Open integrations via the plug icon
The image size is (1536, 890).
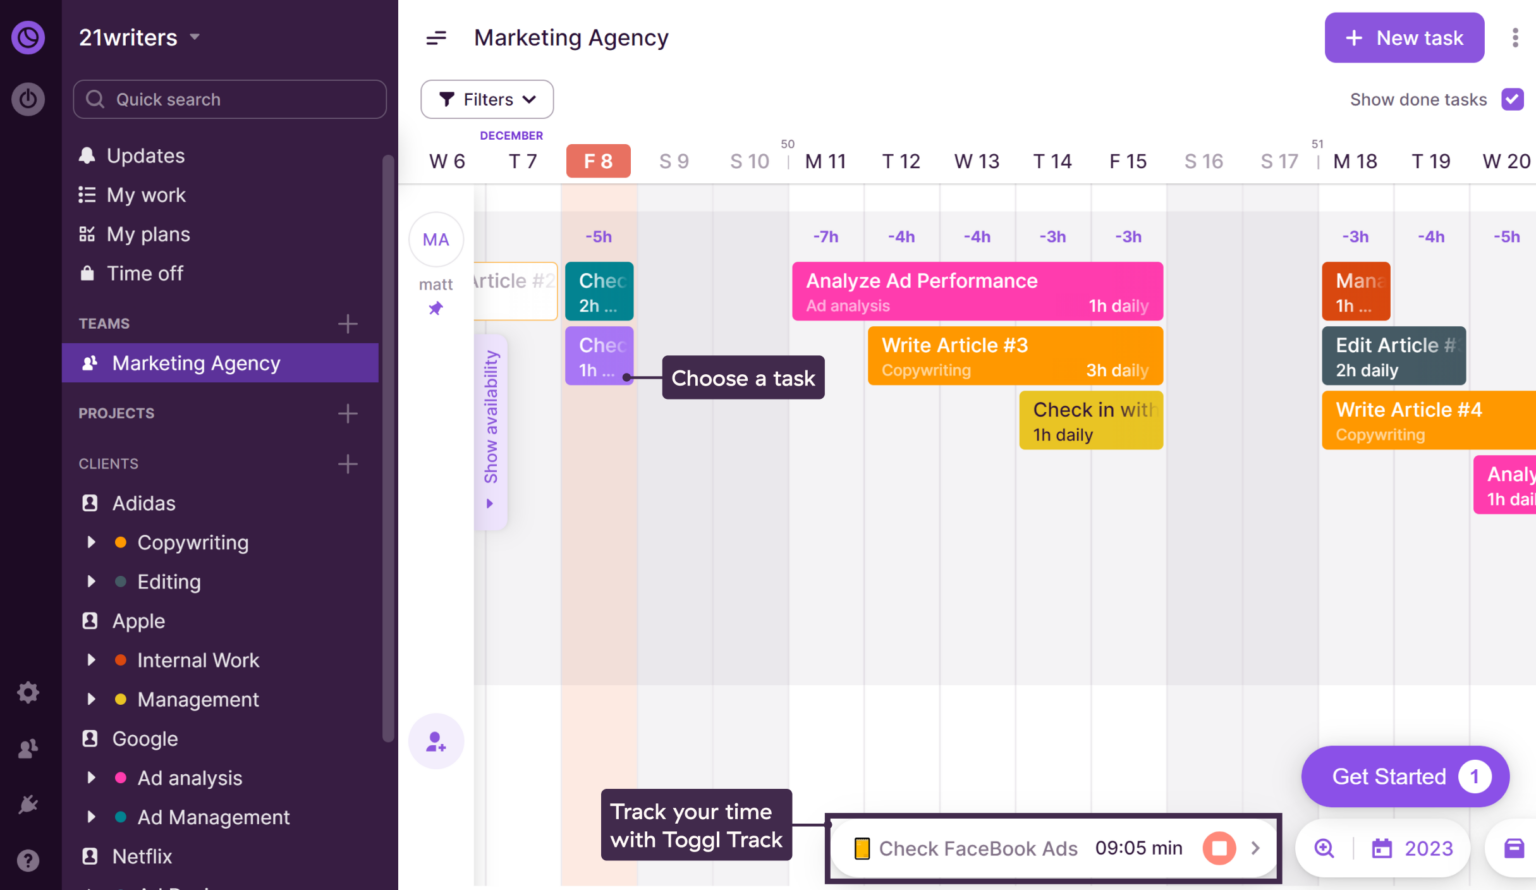28,804
